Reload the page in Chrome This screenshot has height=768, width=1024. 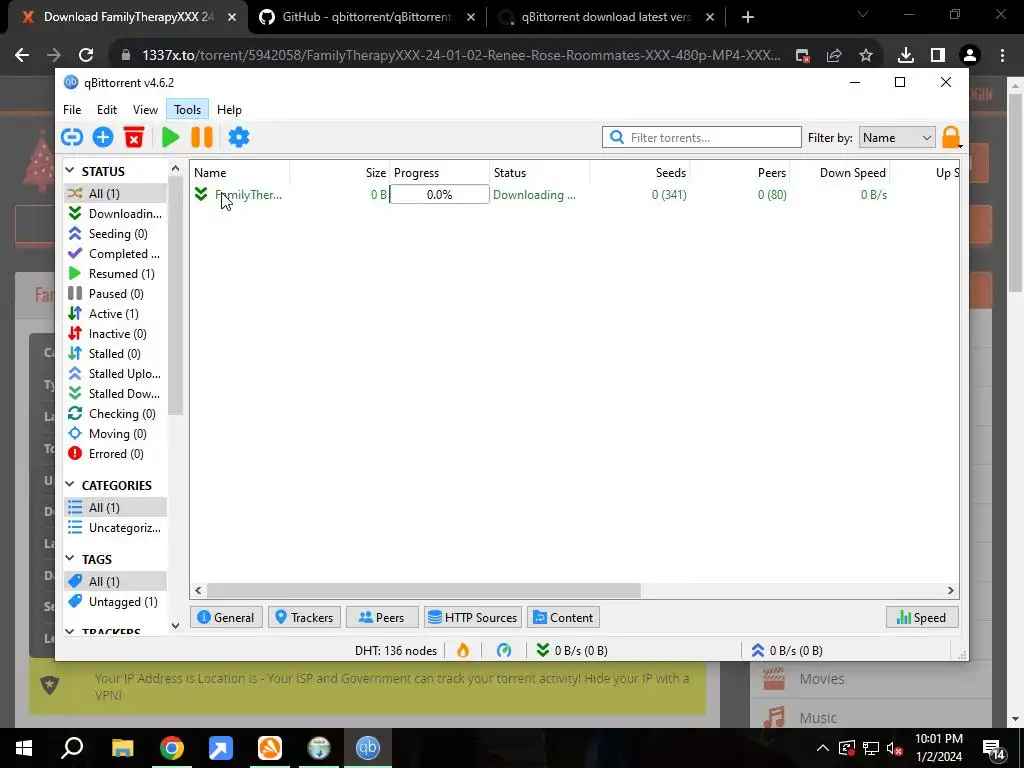[86, 56]
